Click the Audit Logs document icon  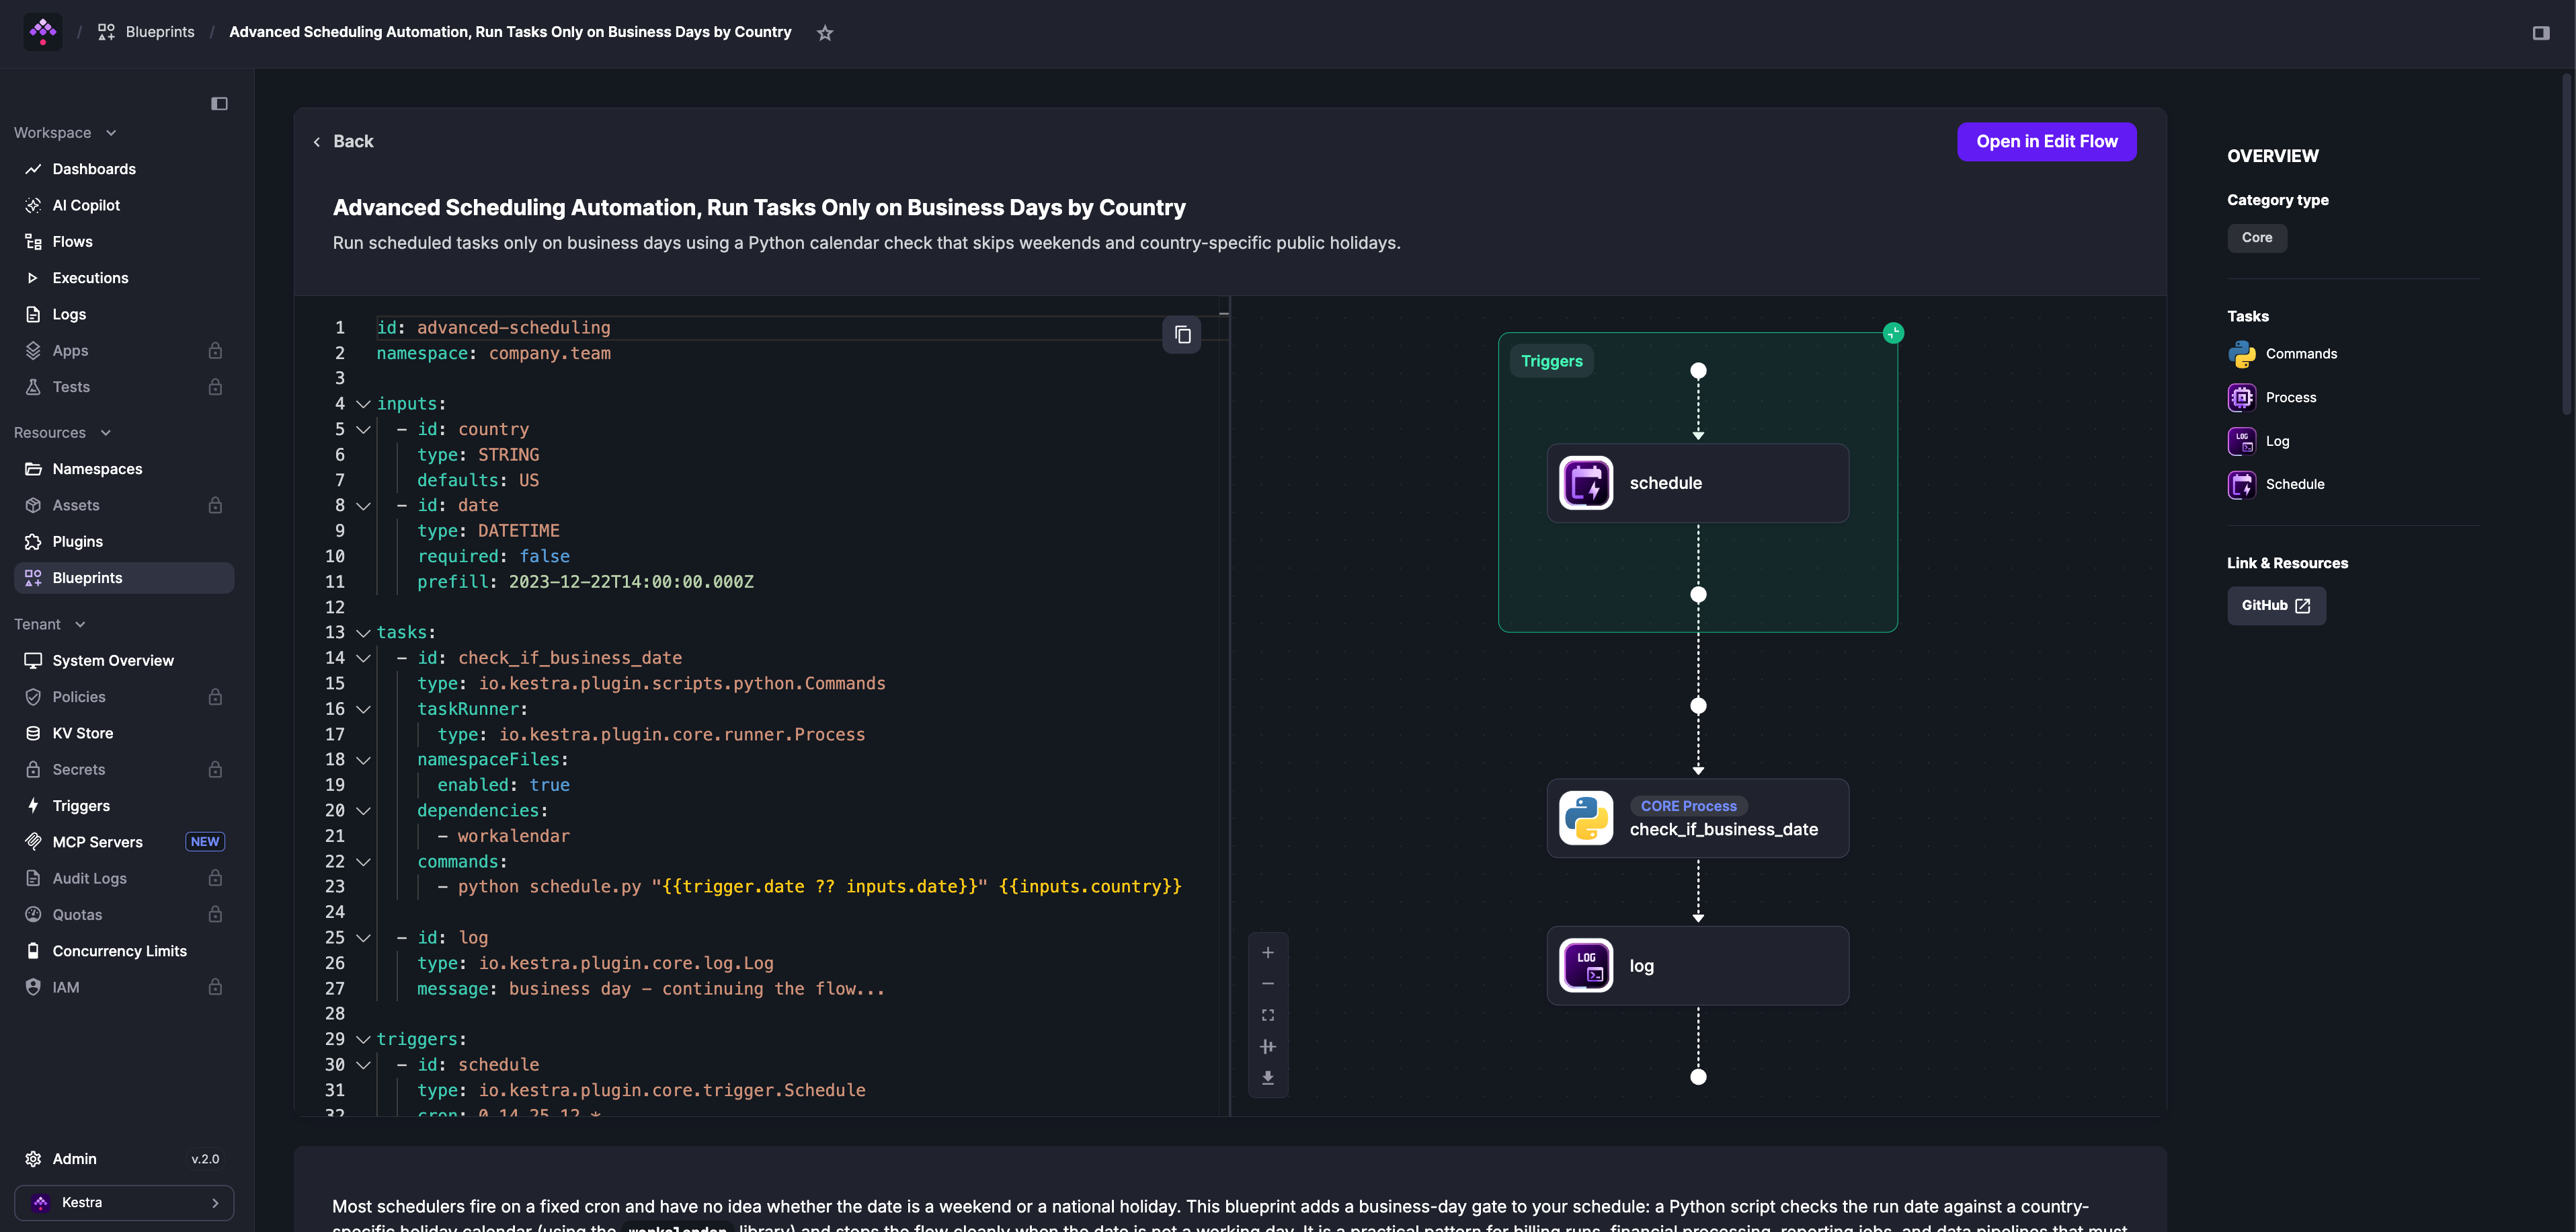(33, 878)
